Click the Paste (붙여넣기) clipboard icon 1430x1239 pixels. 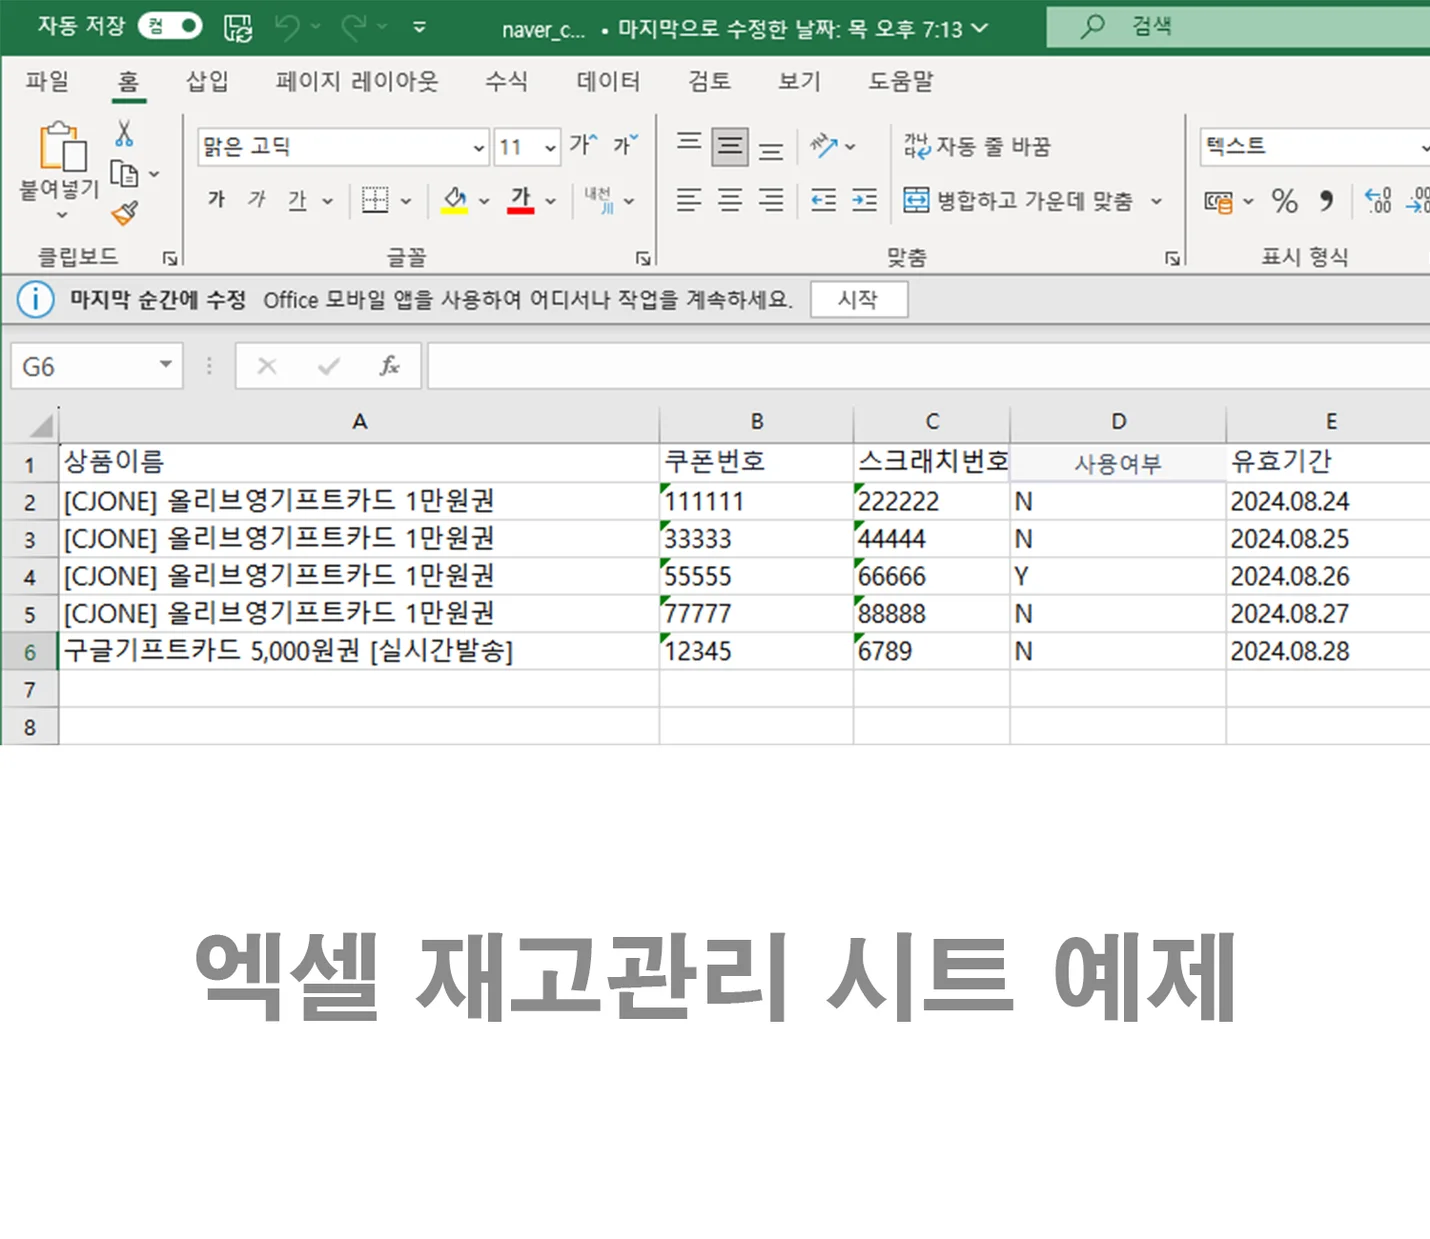pos(62,147)
